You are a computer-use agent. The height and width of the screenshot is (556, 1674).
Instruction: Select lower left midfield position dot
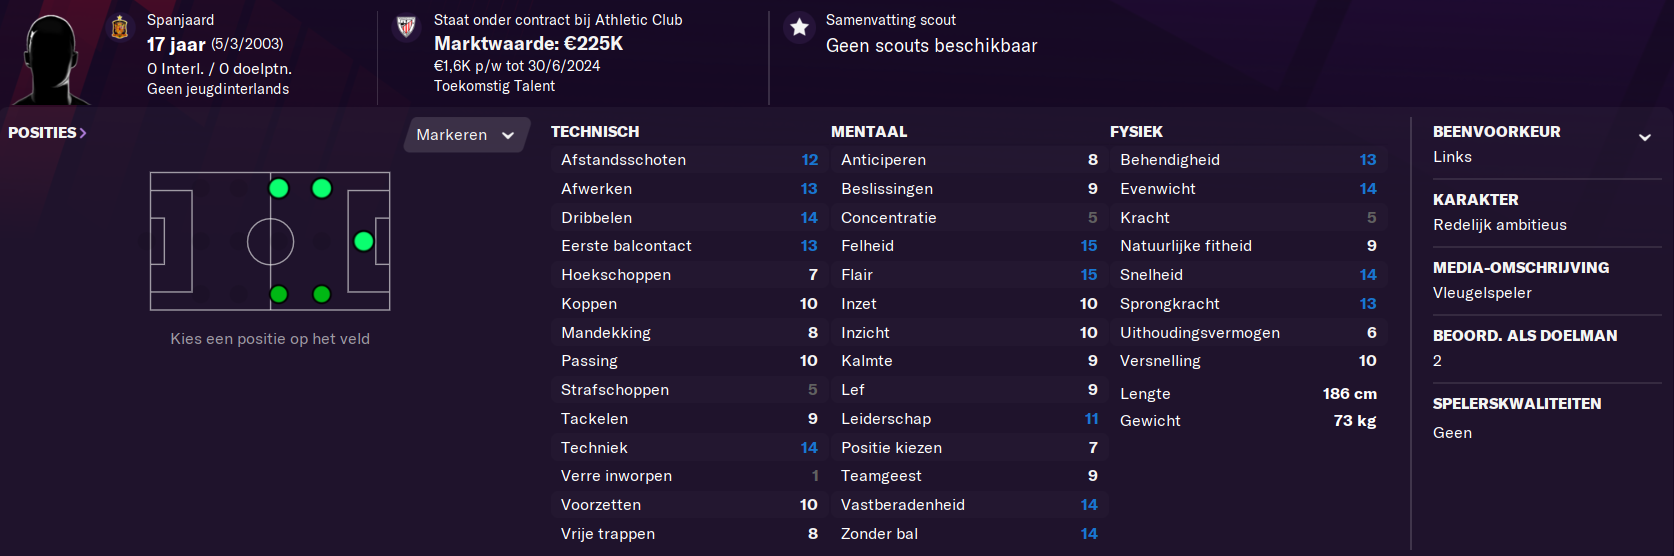click(x=279, y=294)
